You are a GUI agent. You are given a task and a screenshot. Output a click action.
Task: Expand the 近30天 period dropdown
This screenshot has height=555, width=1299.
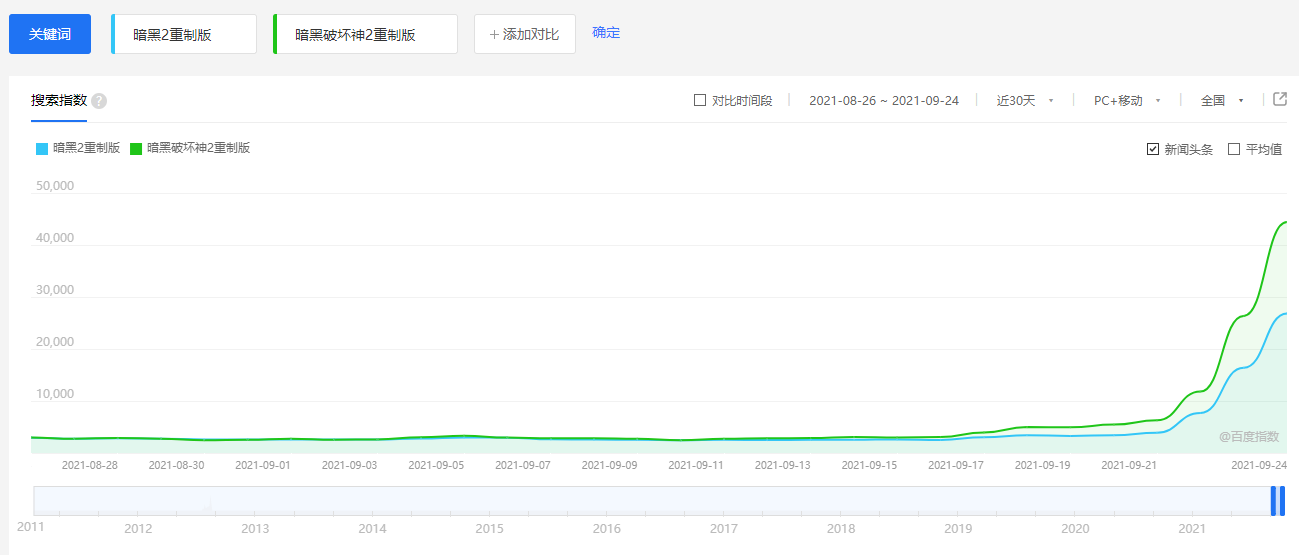[x=1025, y=100]
